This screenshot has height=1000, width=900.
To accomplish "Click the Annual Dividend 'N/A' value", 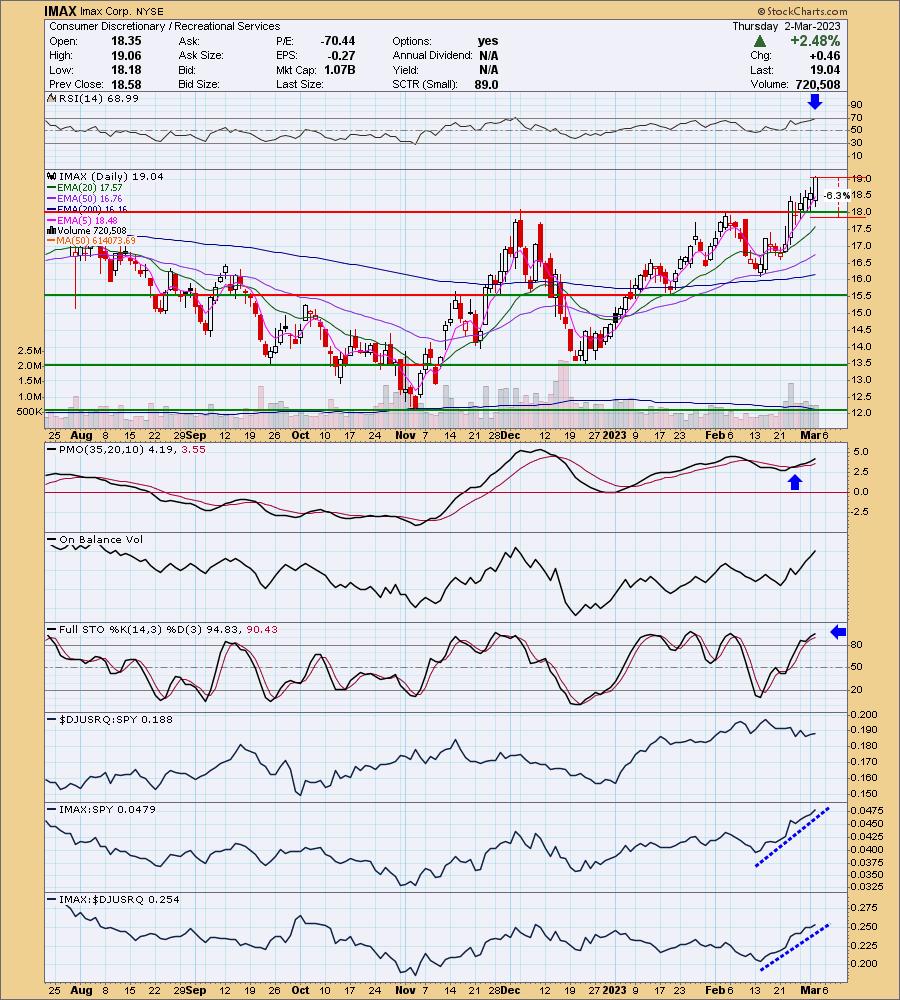I will pos(489,55).
